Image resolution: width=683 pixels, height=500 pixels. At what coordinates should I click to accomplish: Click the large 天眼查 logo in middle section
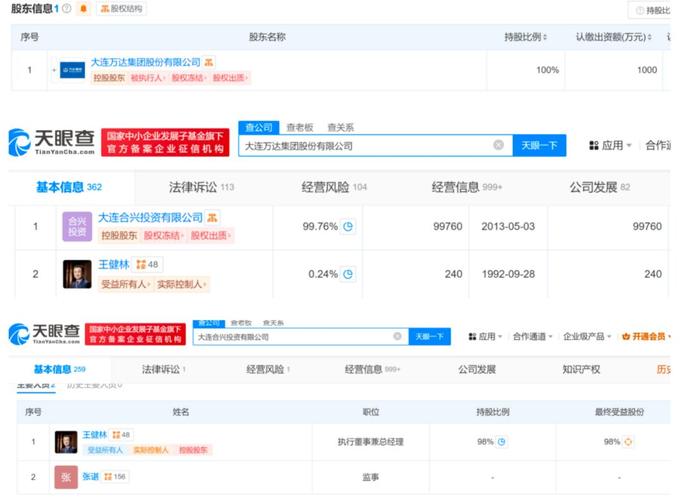tap(51, 142)
